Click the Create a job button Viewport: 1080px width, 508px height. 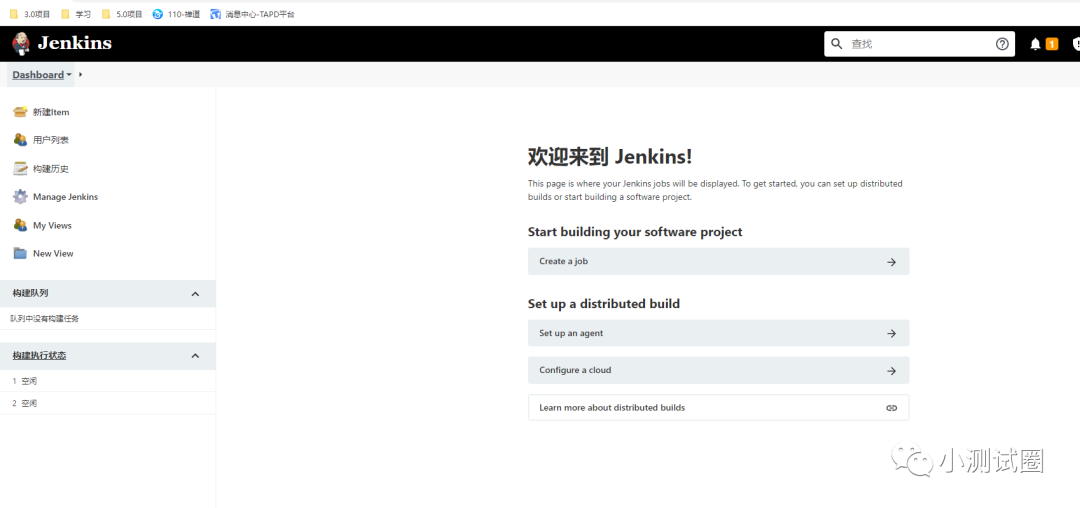pyautogui.click(x=718, y=262)
